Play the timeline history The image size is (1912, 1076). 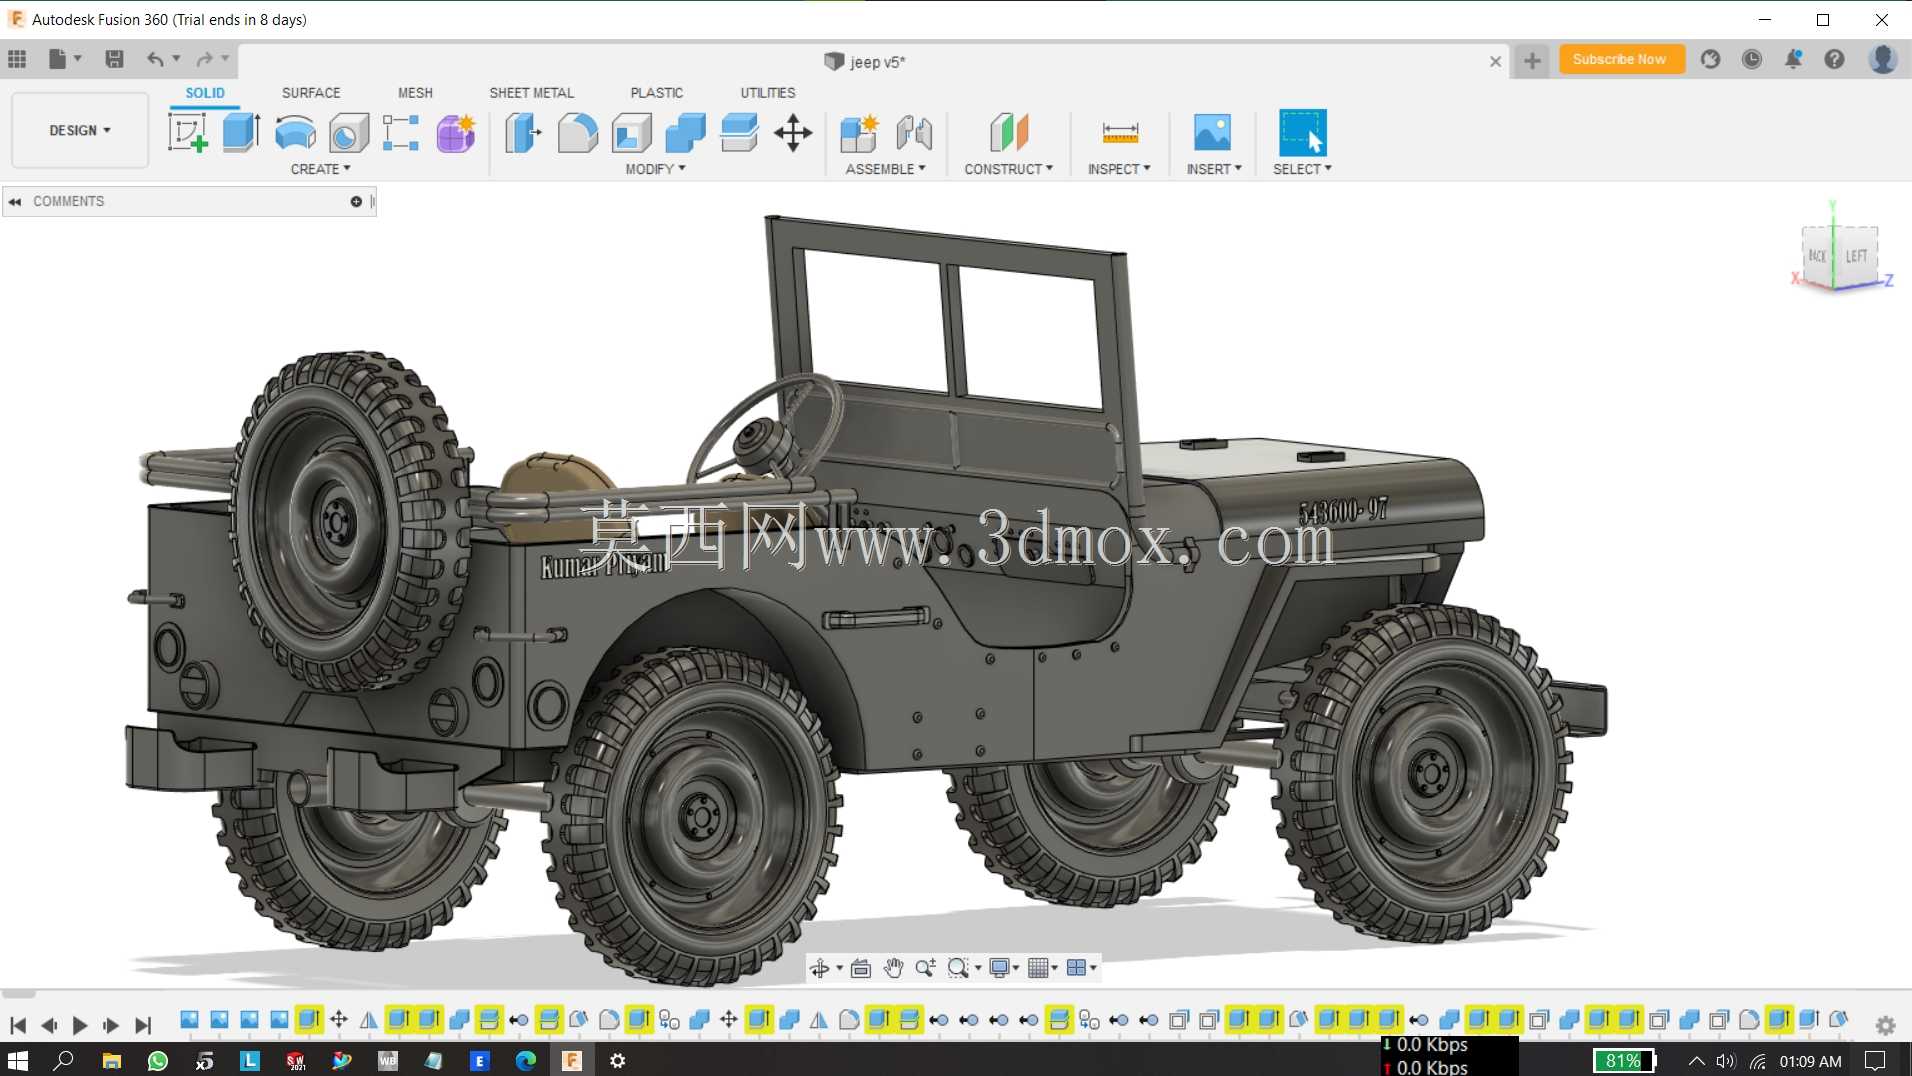pyautogui.click(x=80, y=1025)
